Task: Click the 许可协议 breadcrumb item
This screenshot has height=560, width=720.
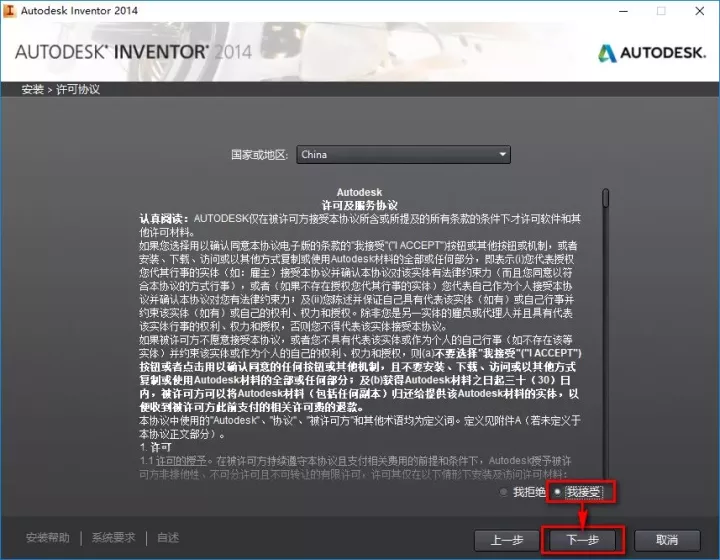Action: click(x=77, y=90)
